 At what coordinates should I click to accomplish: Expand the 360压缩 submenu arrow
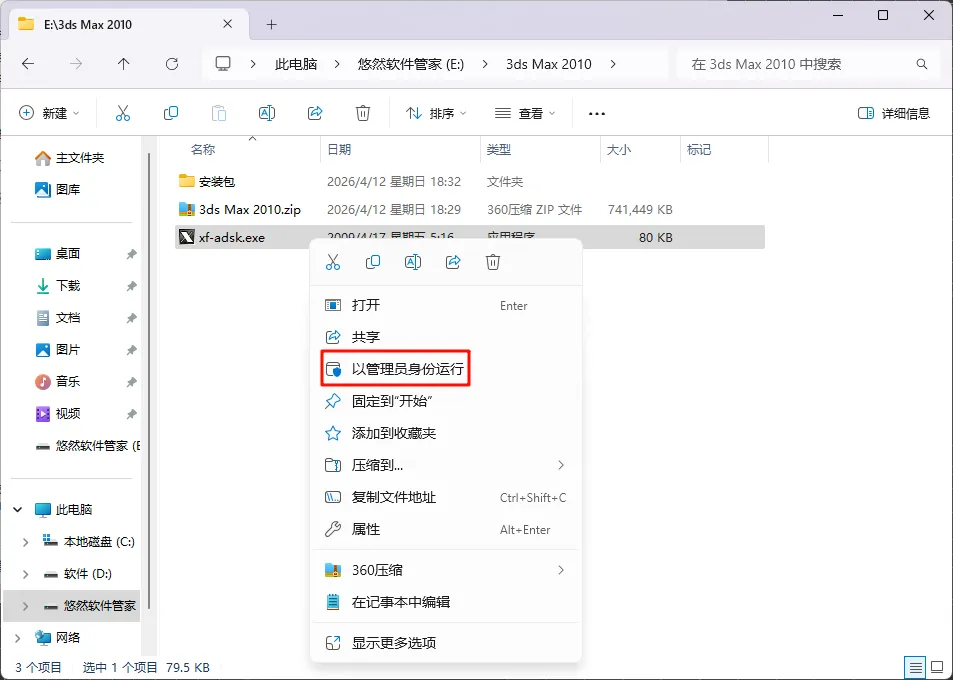(561, 570)
